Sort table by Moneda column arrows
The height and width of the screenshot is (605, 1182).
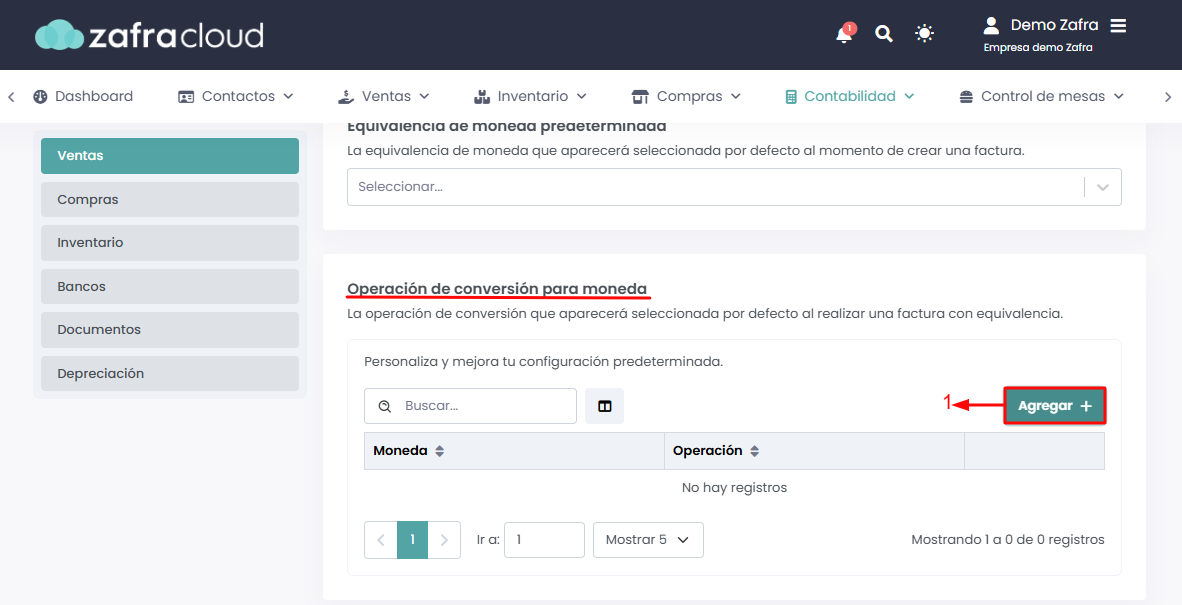[439, 451]
